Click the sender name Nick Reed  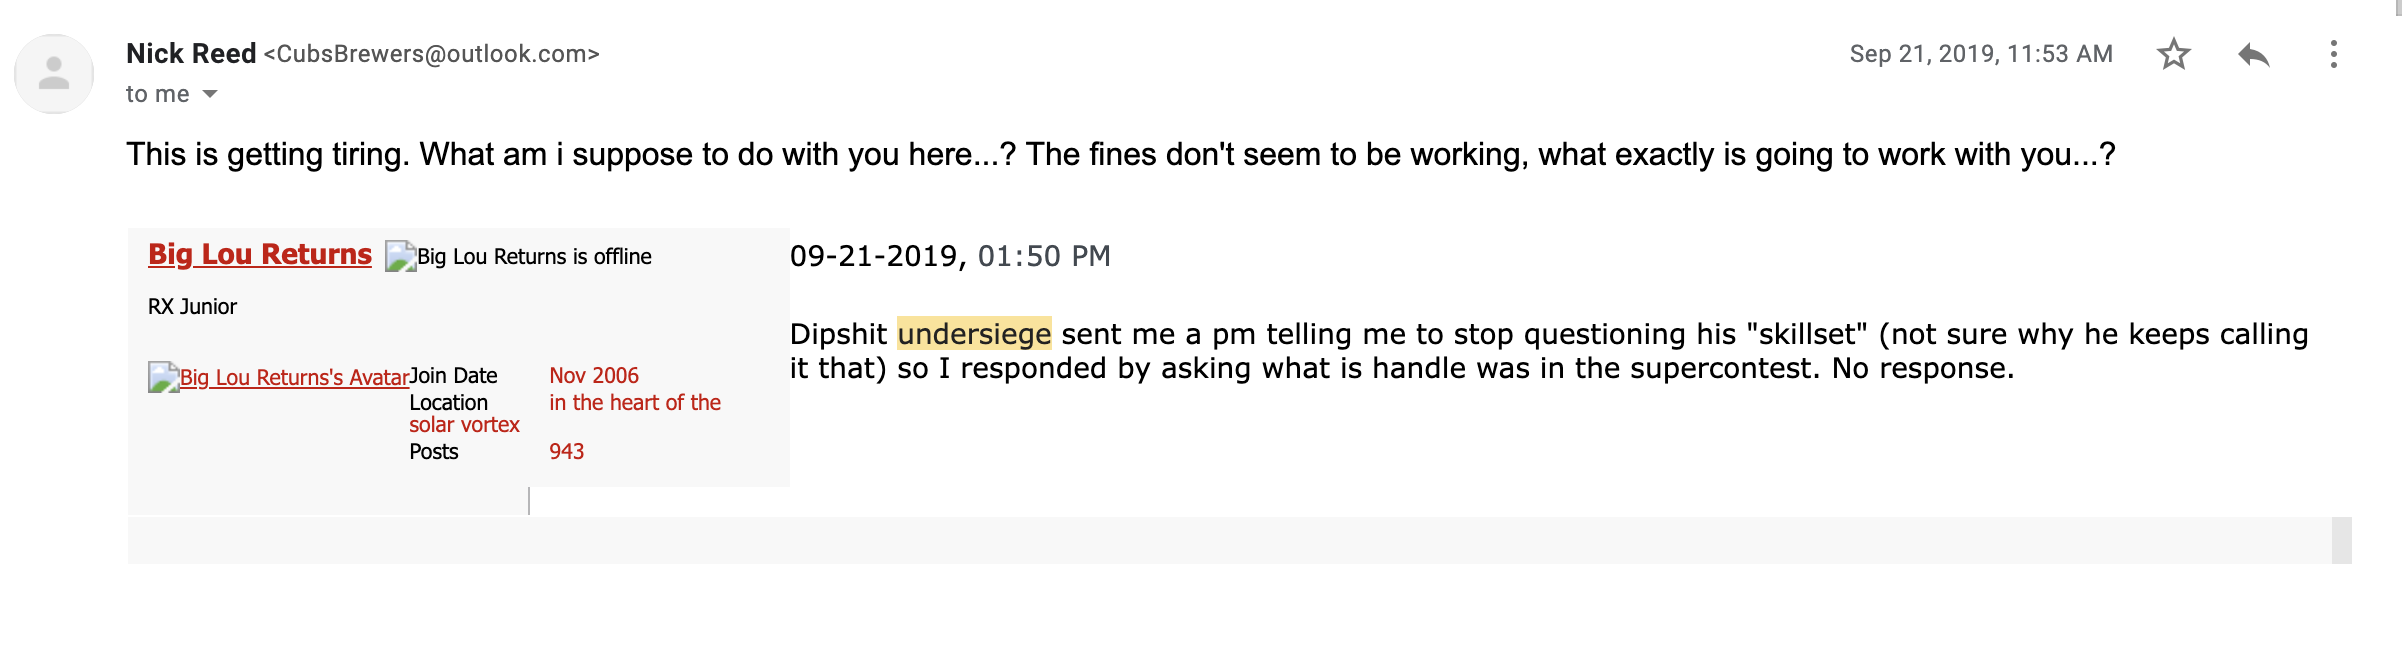click(x=191, y=54)
